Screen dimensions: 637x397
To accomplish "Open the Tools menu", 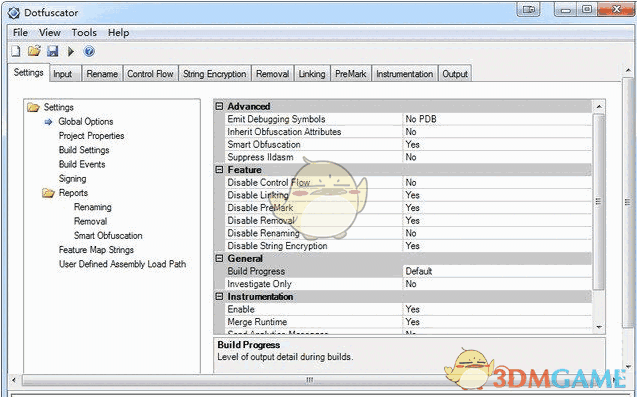I will tap(84, 33).
